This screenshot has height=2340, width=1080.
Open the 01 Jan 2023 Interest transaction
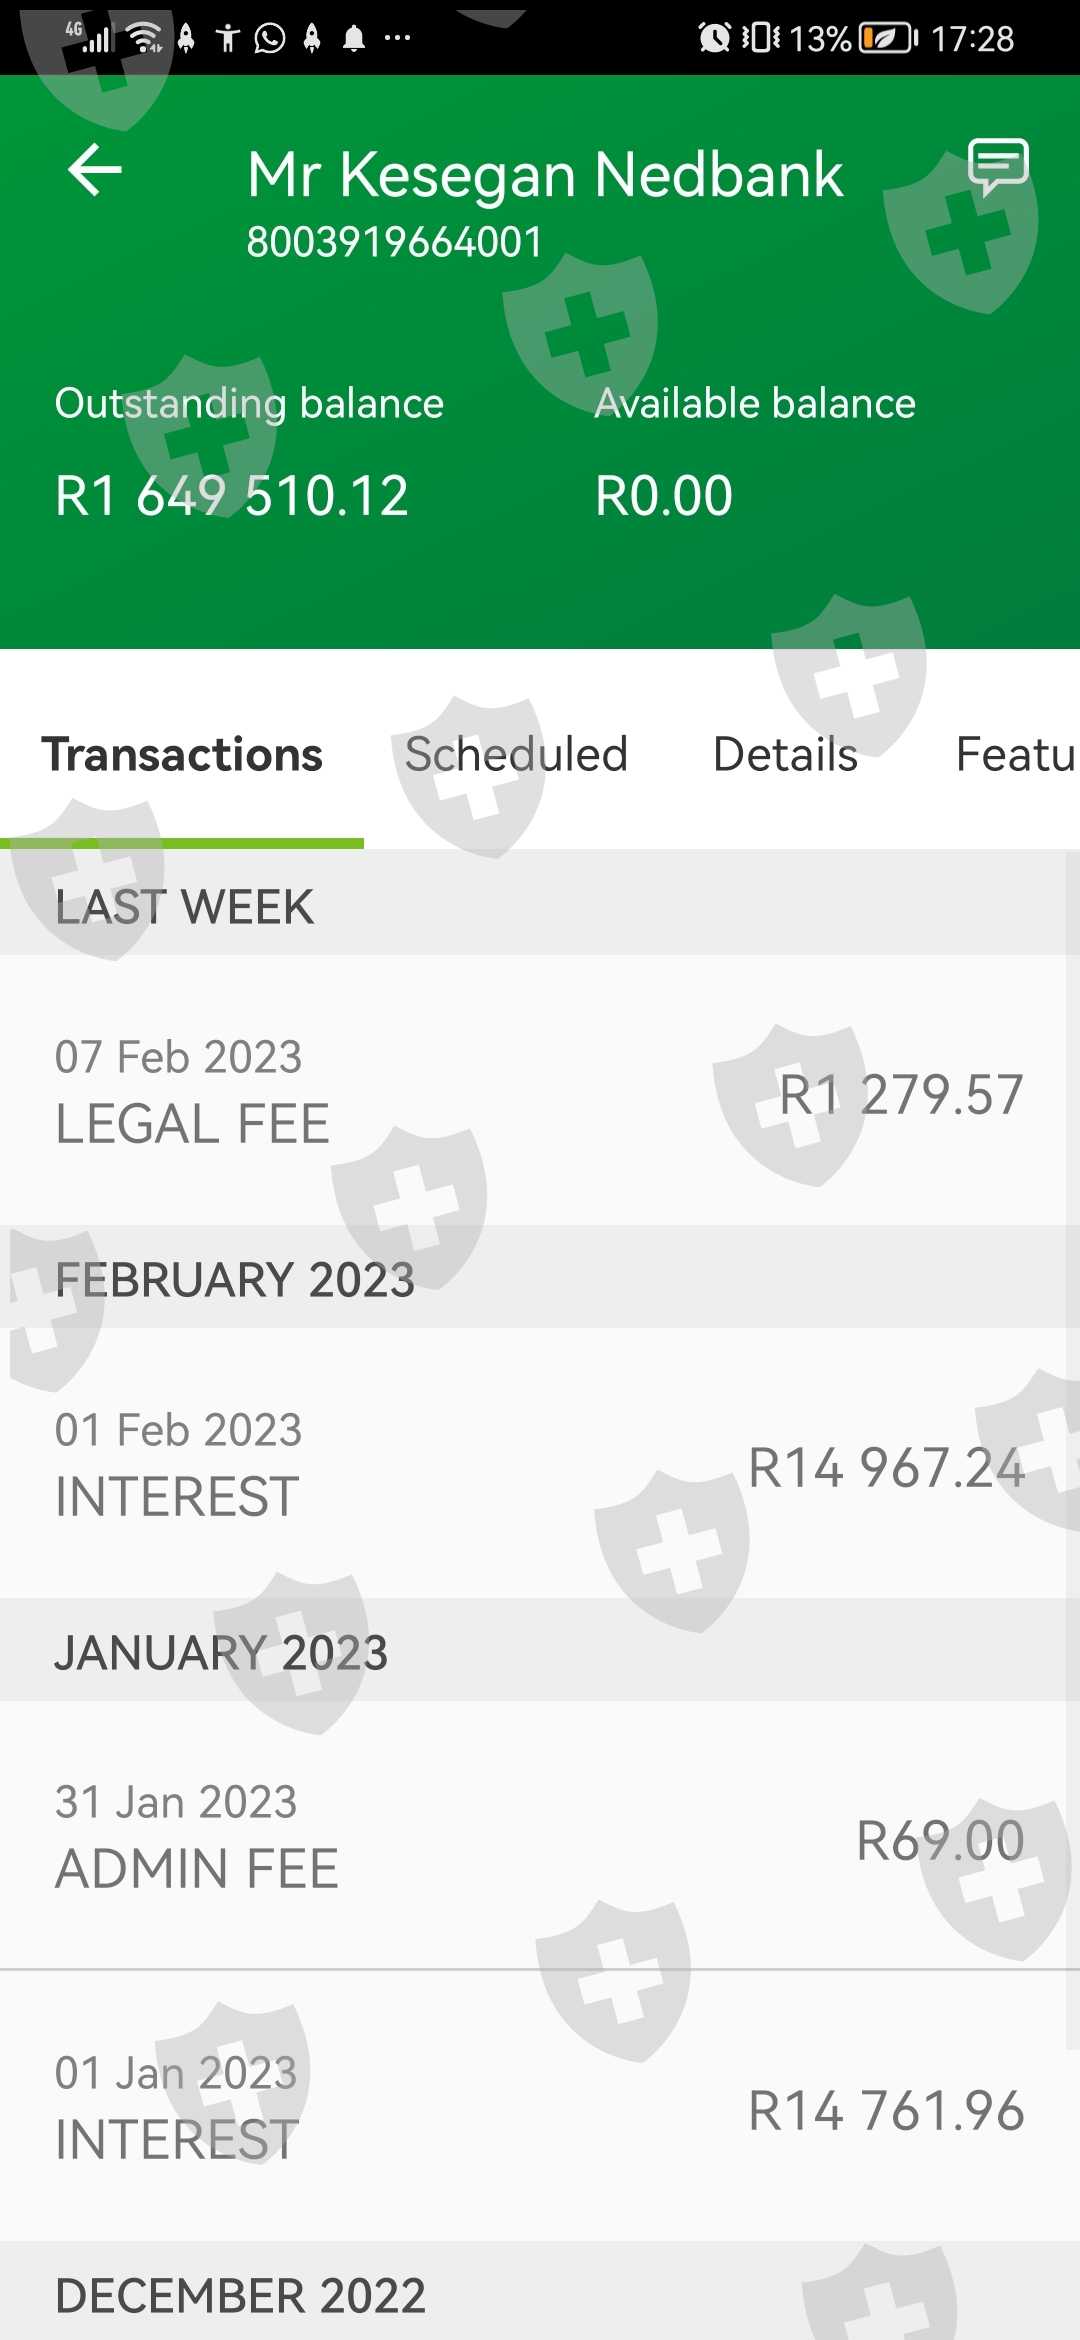tap(540, 2106)
